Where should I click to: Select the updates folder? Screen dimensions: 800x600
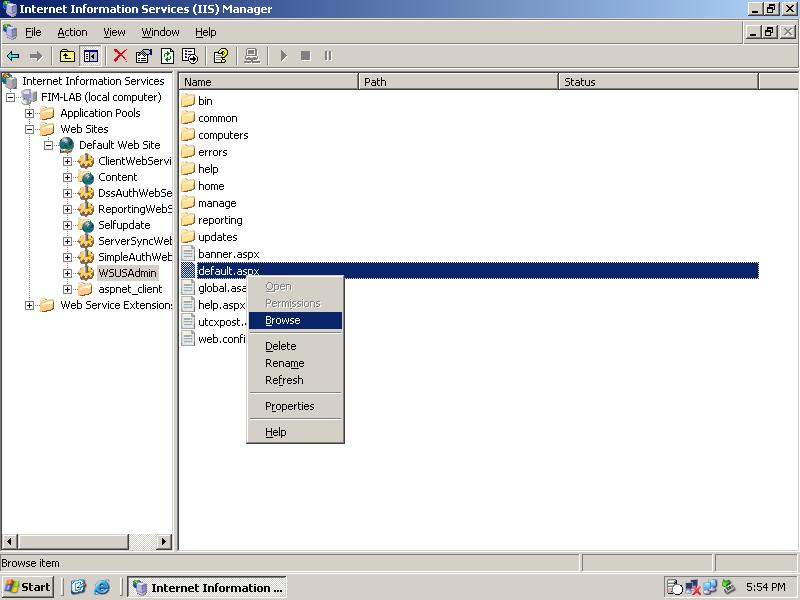[x=210, y=237]
